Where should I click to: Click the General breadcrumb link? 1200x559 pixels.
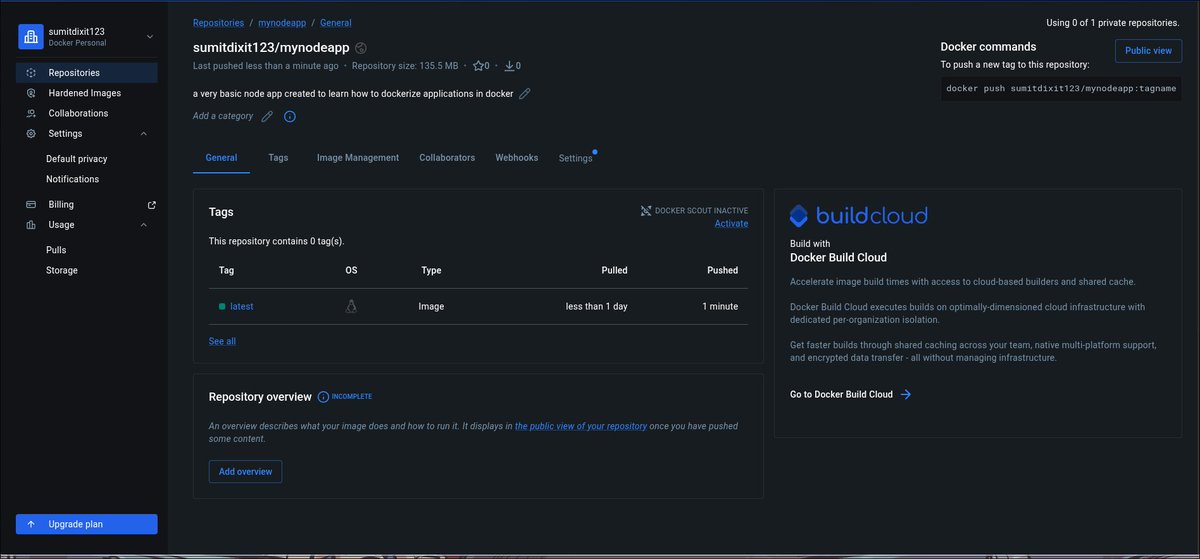coord(336,22)
